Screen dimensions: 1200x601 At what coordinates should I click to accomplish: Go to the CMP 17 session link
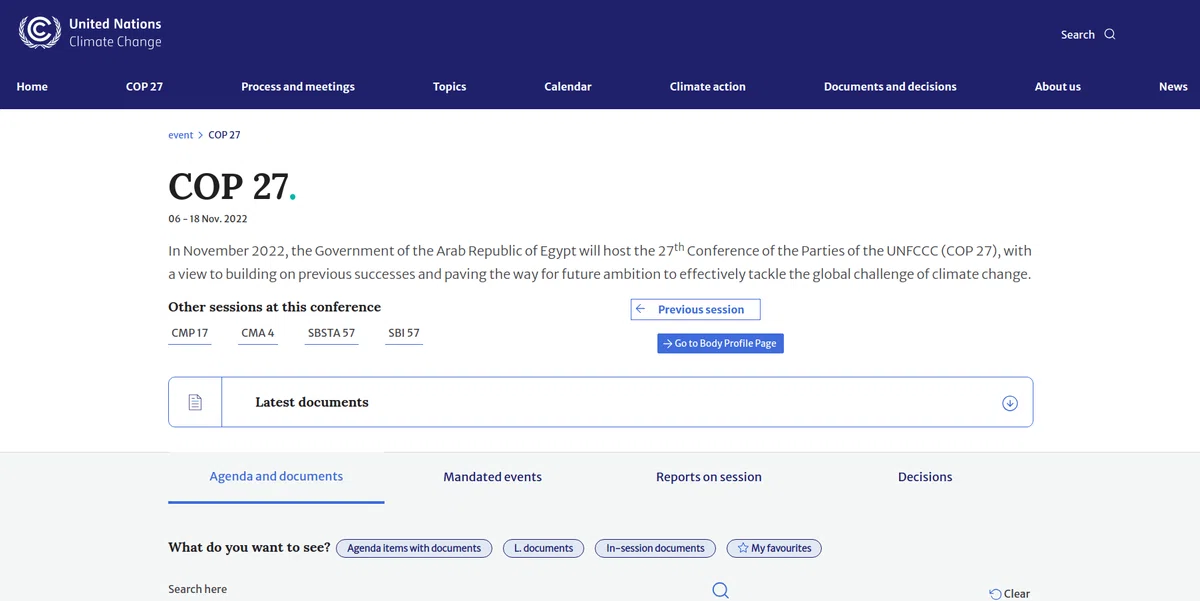[x=190, y=333]
